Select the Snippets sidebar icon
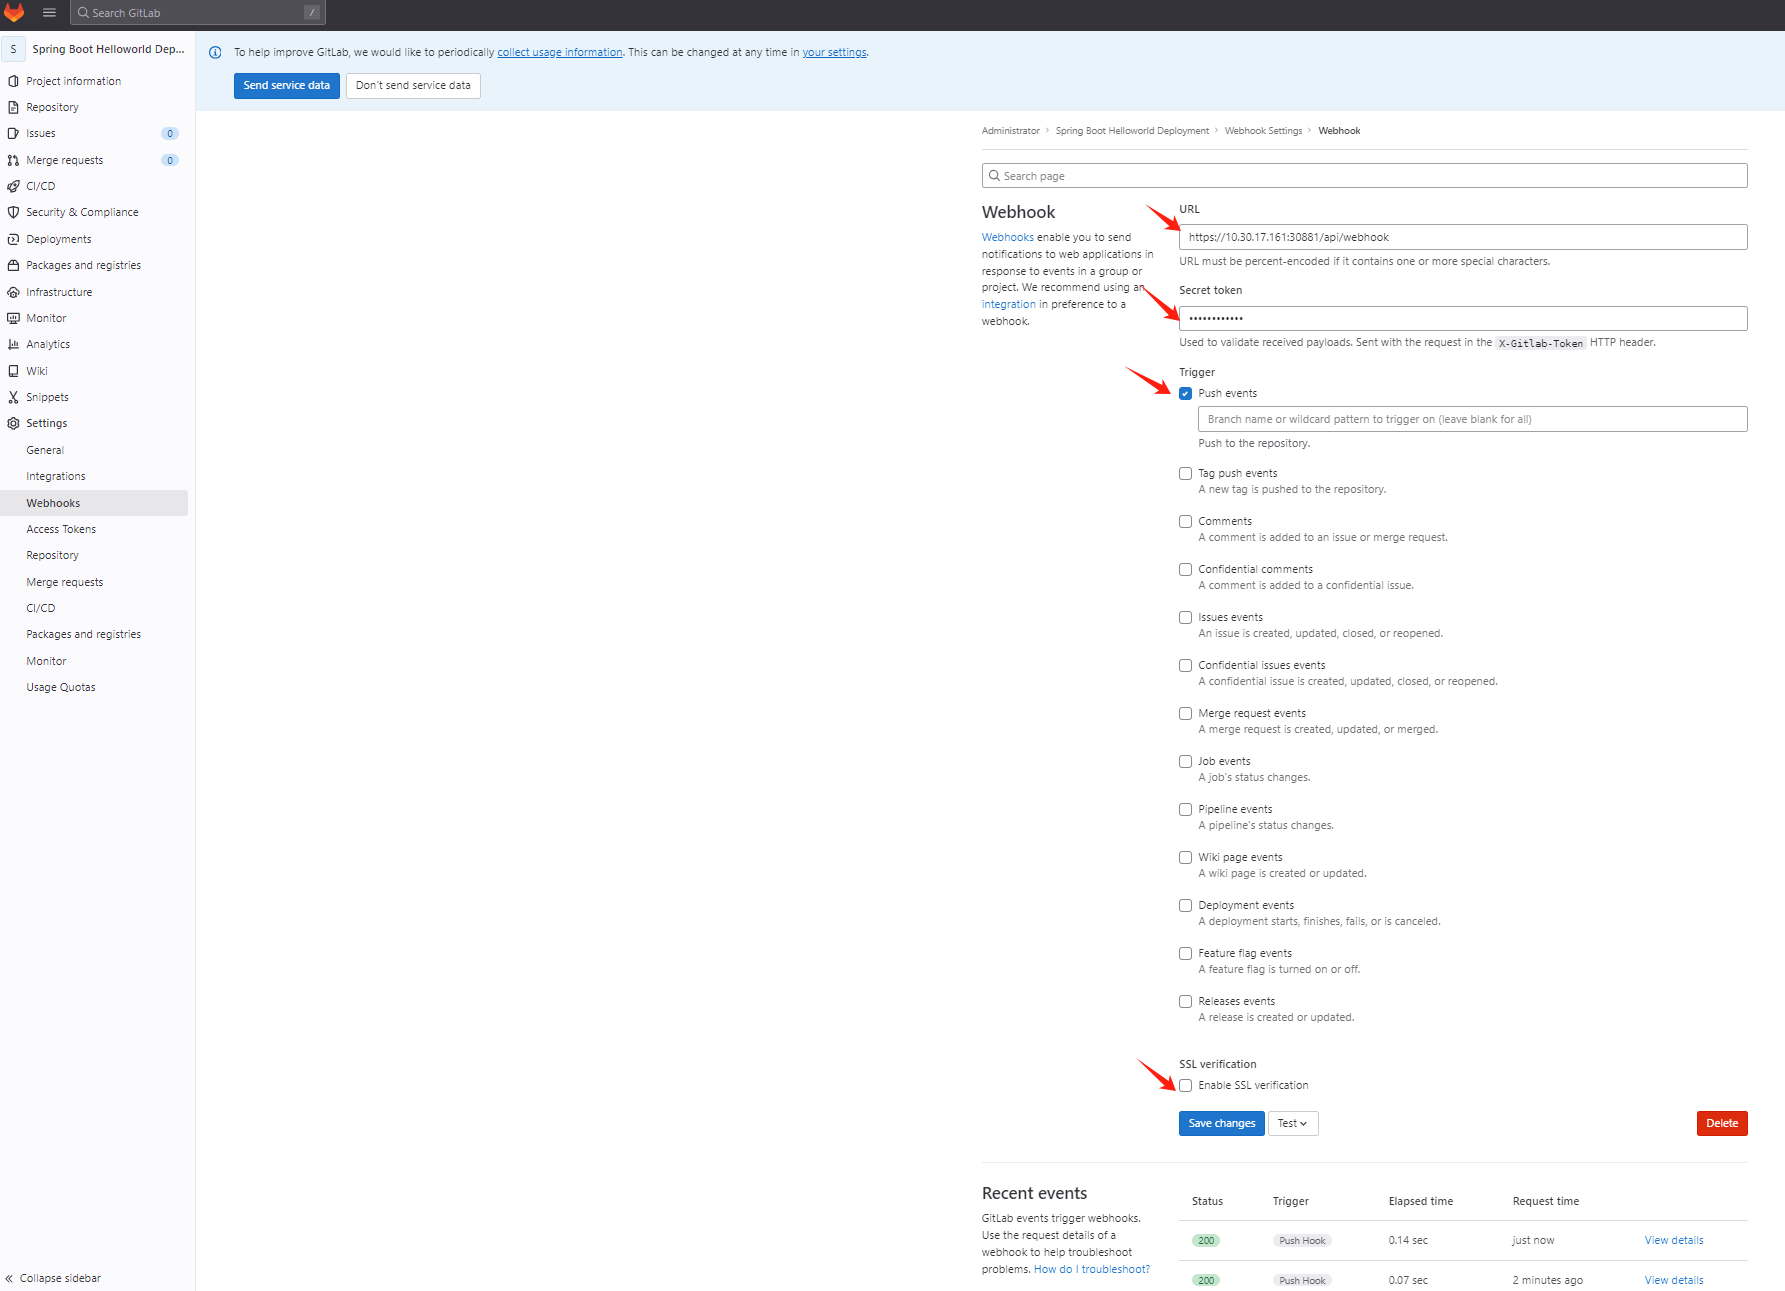Screen dimensions: 1785x1291 (x=13, y=397)
